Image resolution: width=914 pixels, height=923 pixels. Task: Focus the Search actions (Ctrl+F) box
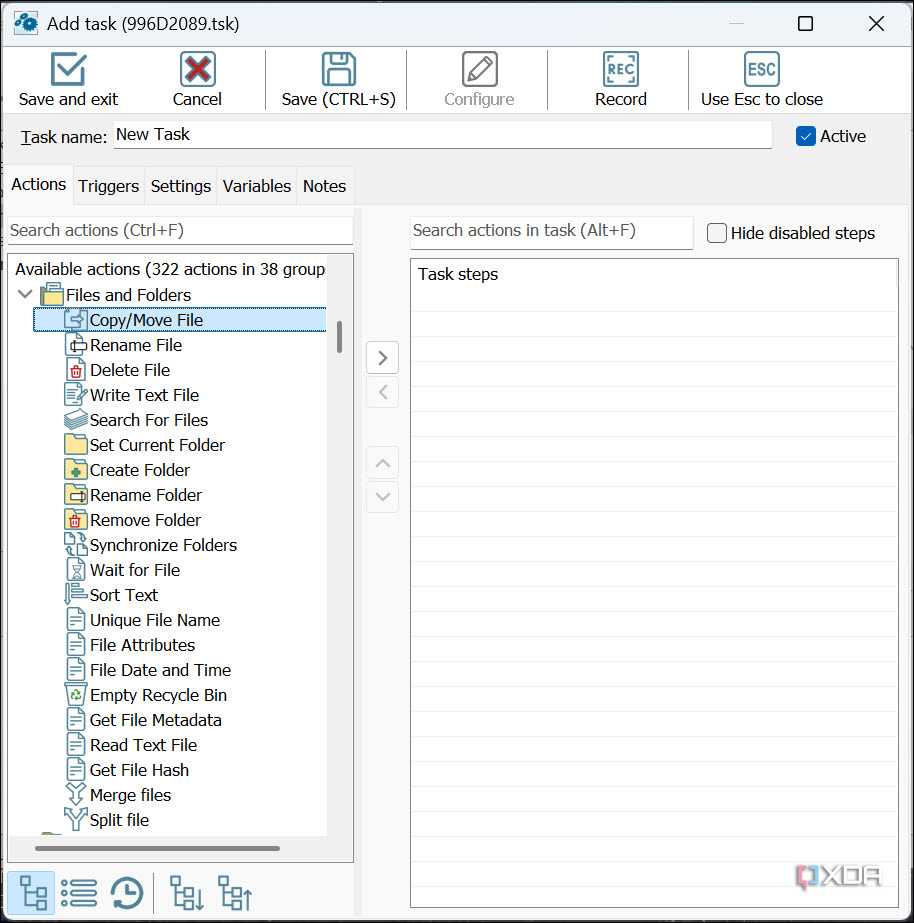[x=180, y=230]
